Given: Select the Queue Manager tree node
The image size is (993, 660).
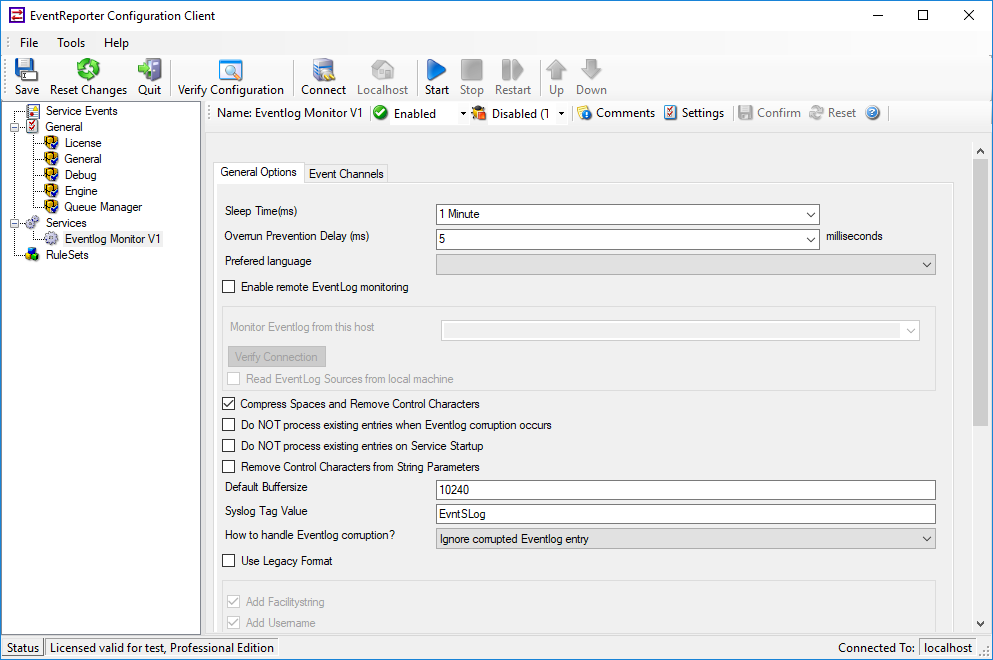Looking at the screenshot, I should [x=103, y=207].
